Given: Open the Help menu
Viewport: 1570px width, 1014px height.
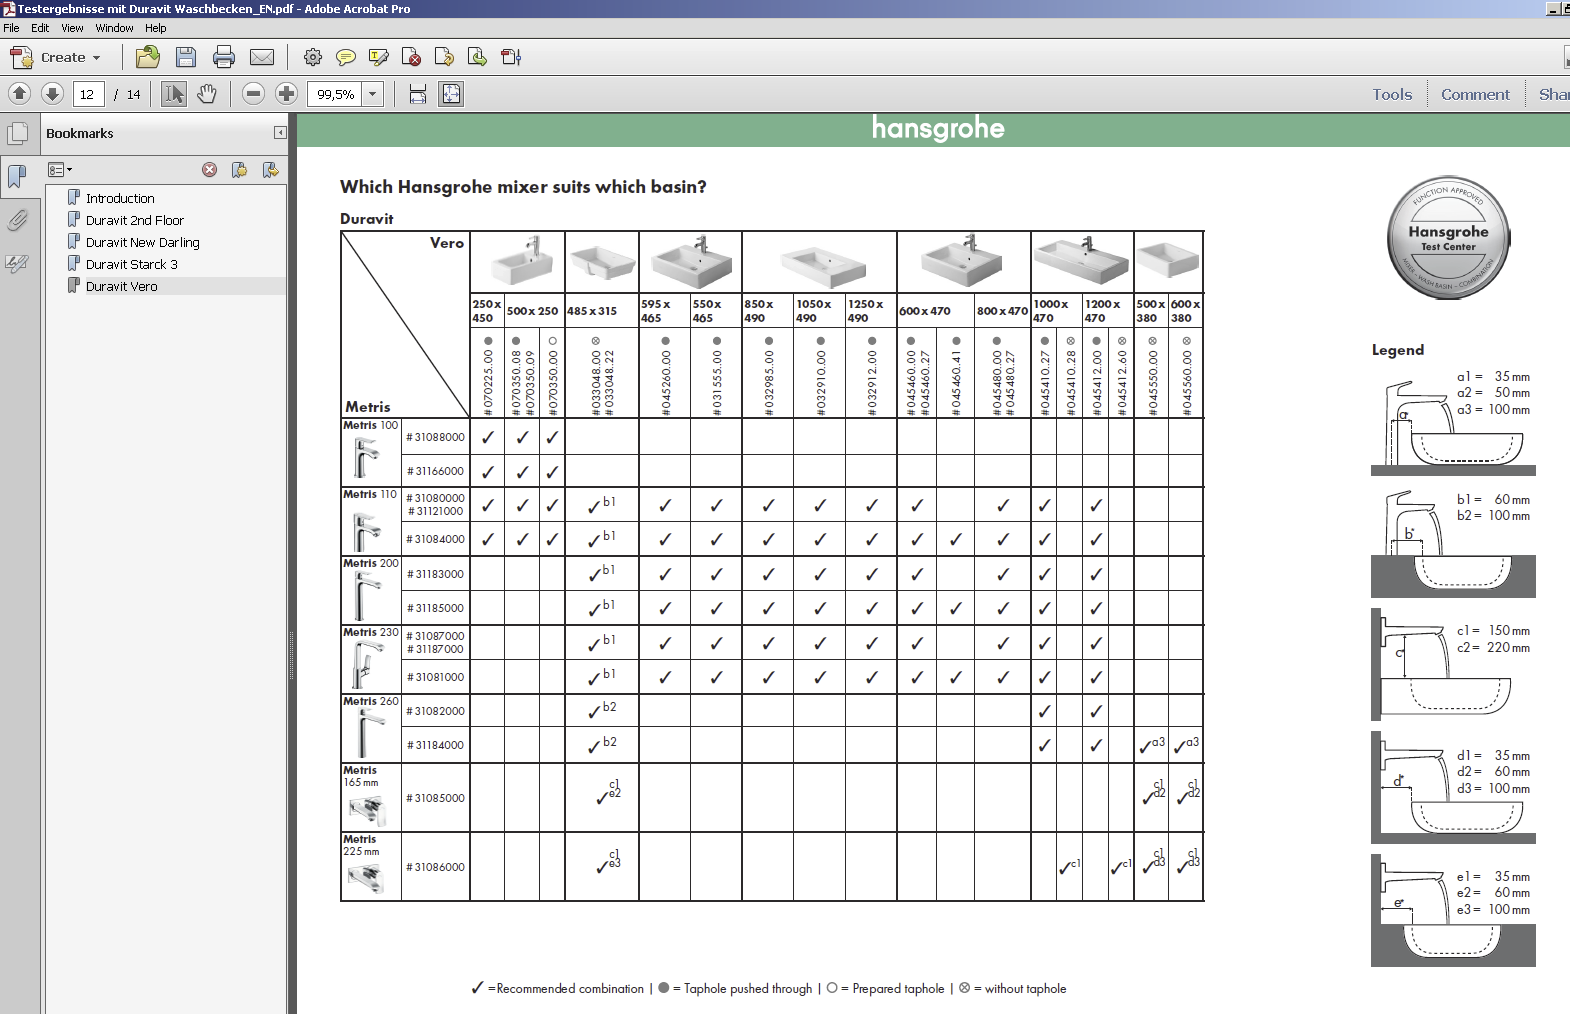Looking at the screenshot, I should [155, 28].
